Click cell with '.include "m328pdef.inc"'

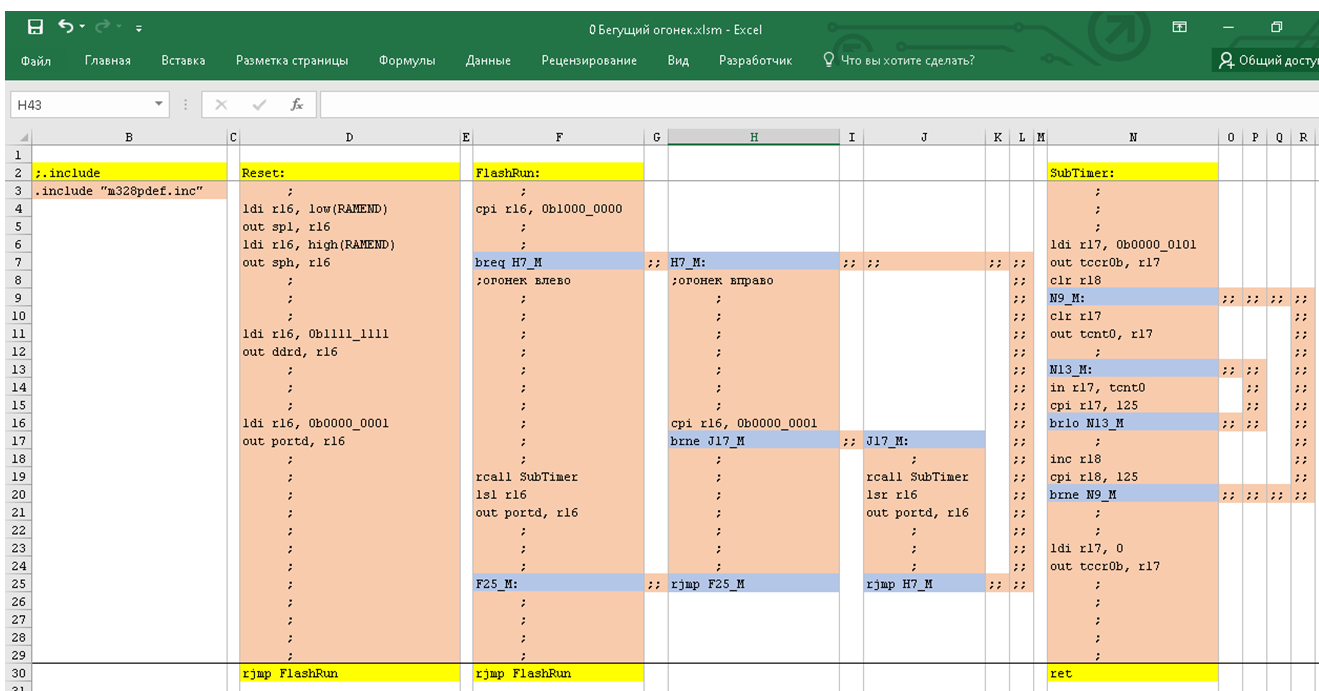coord(130,191)
